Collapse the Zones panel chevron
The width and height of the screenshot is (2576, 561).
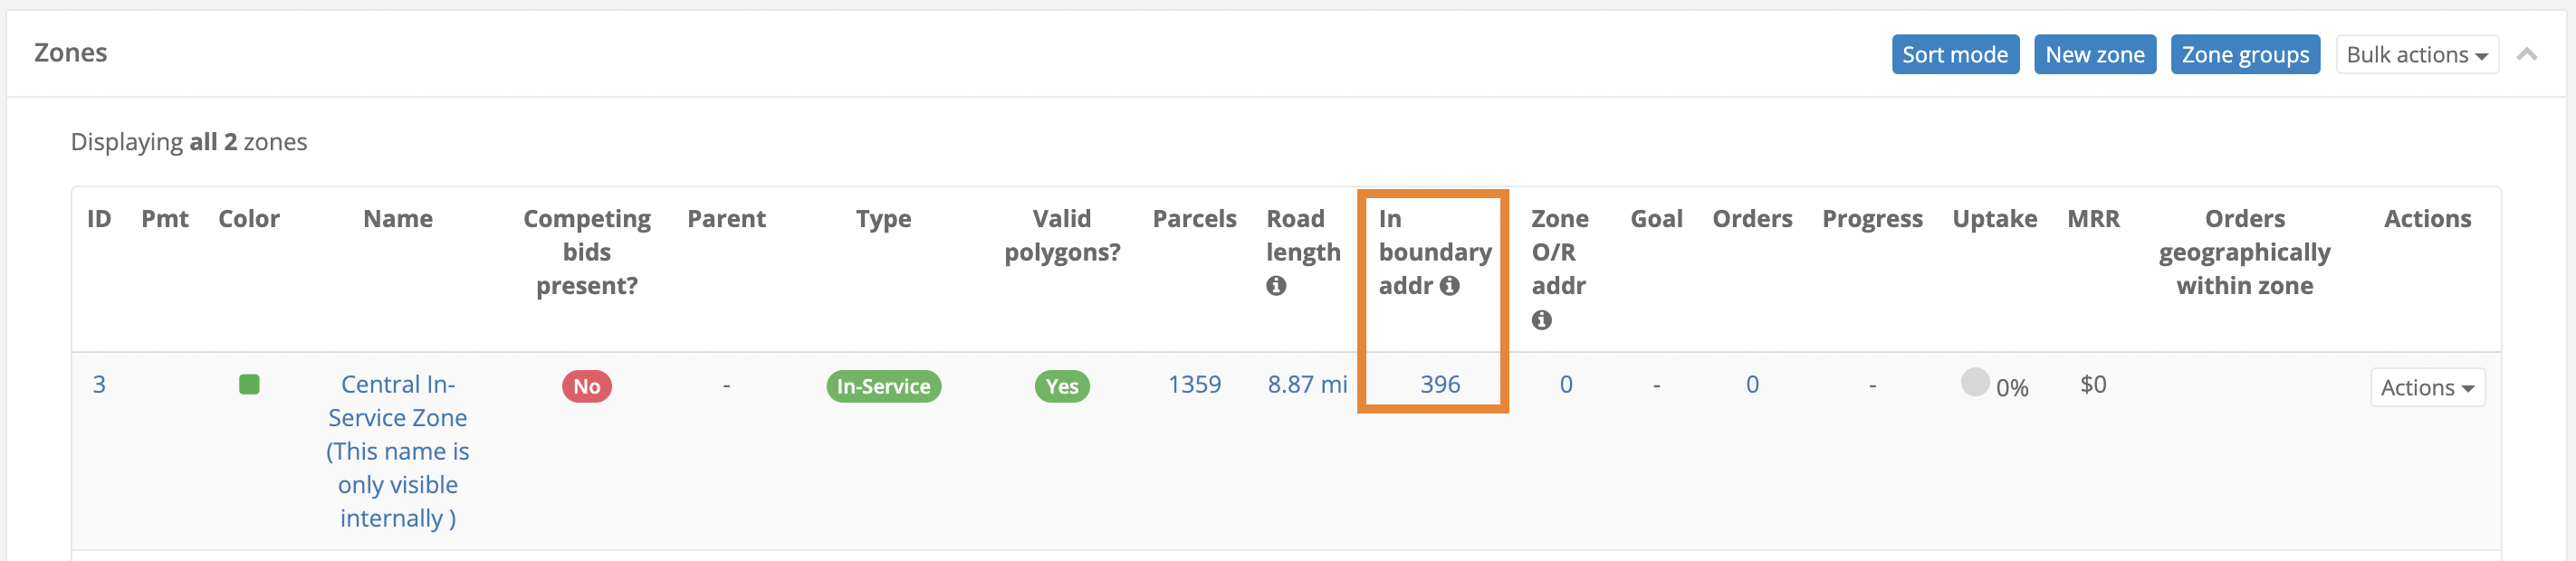coord(2526,54)
